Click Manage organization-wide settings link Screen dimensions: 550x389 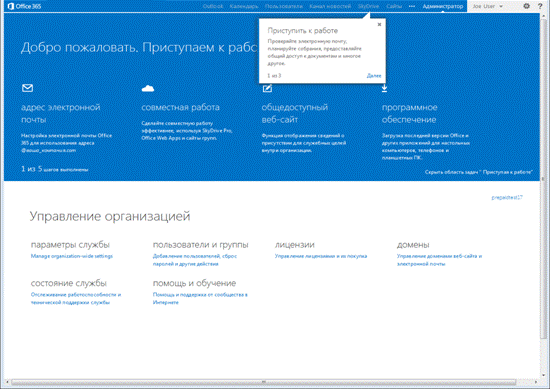click(72, 256)
